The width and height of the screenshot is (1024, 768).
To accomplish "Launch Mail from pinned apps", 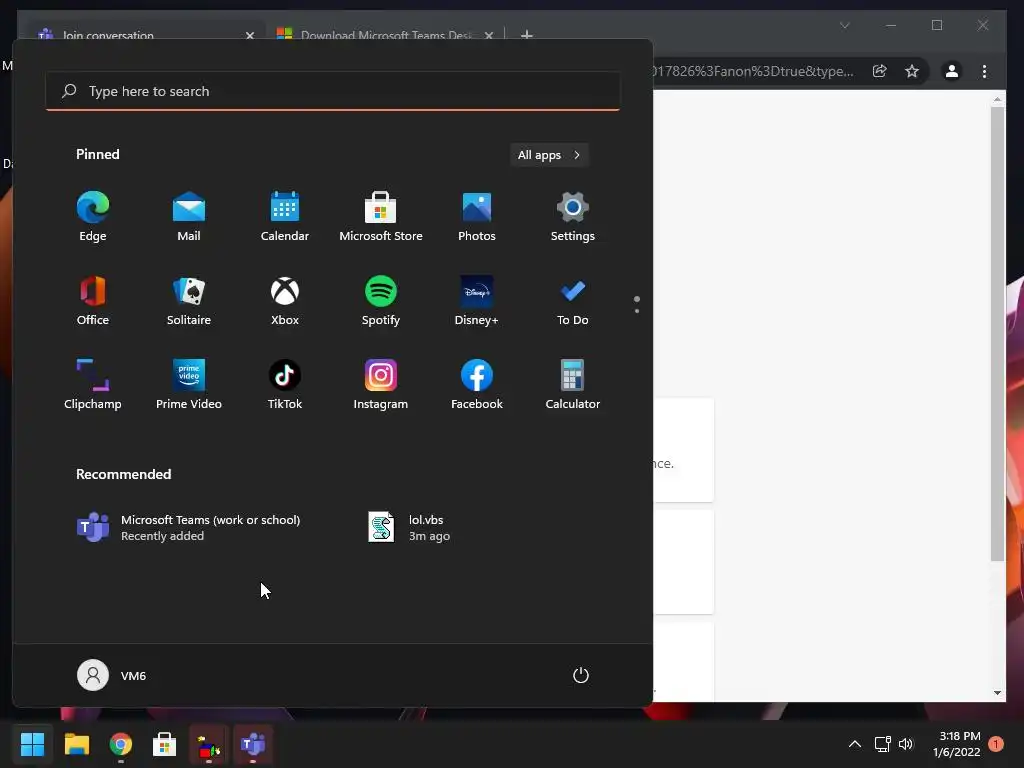I will point(189,217).
